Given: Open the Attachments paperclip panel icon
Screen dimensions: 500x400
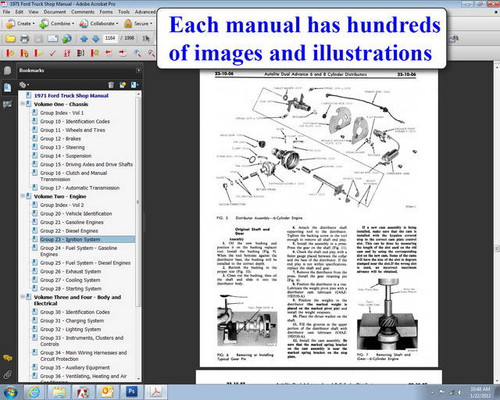Looking at the screenshot, I should (x=7, y=374).
